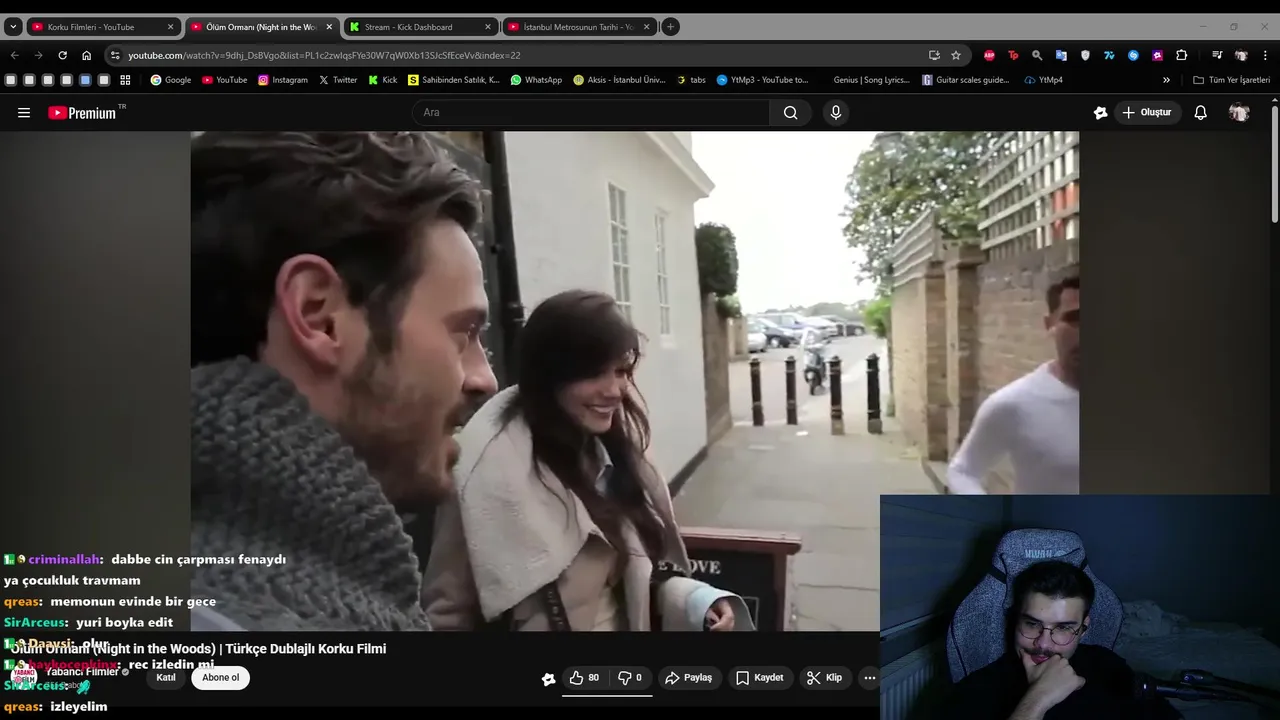Screen dimensions: 1280x720
Task: Close the Korku Filmleri tab
Action: 170,27
